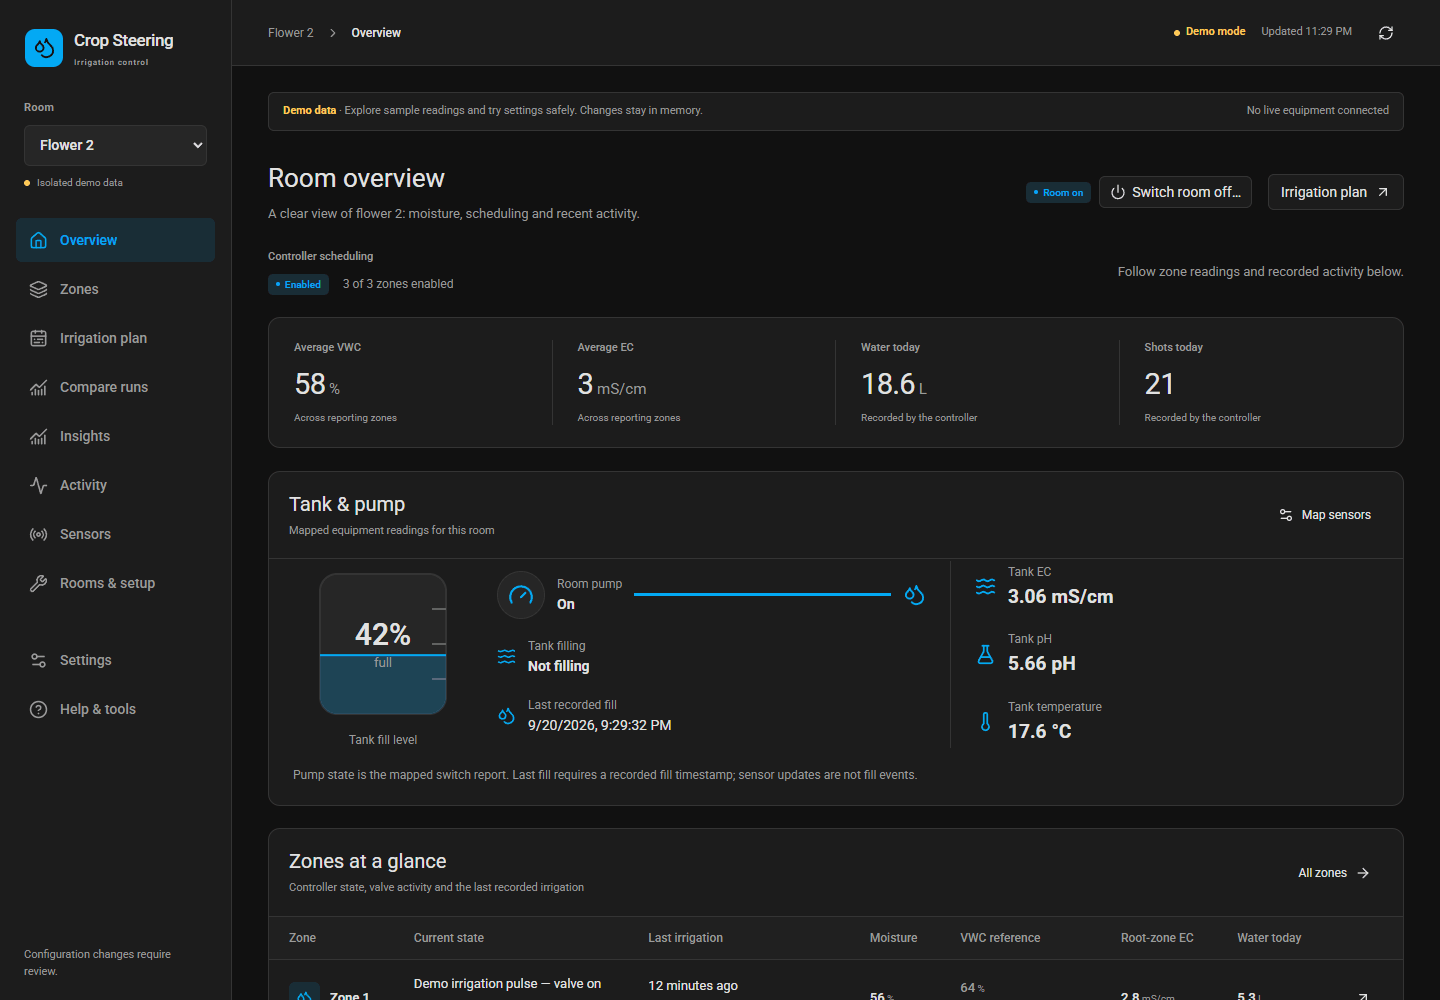The height and width of the screenshot is (1000, 1440).
Task: Click the VWC reference column header
Action: pos(1000,938)
